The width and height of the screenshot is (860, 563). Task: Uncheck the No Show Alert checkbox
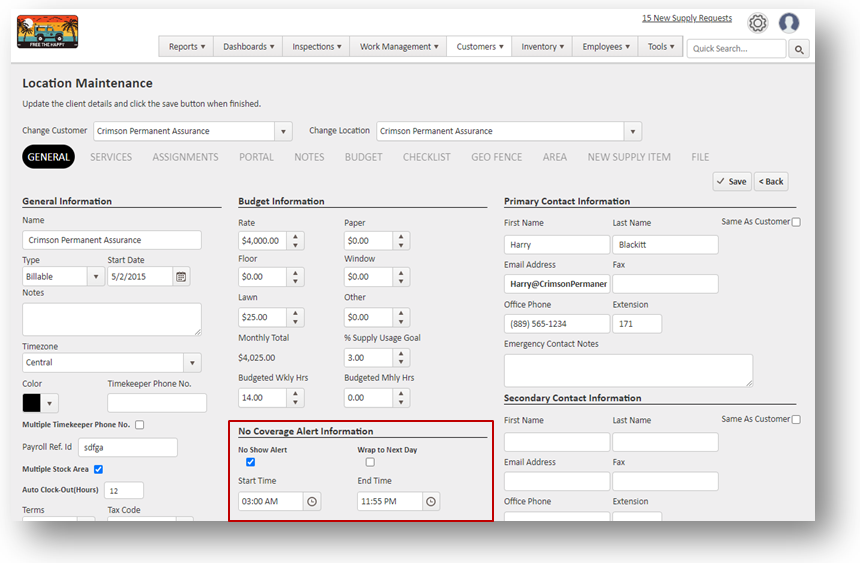[x=250, y=462]
